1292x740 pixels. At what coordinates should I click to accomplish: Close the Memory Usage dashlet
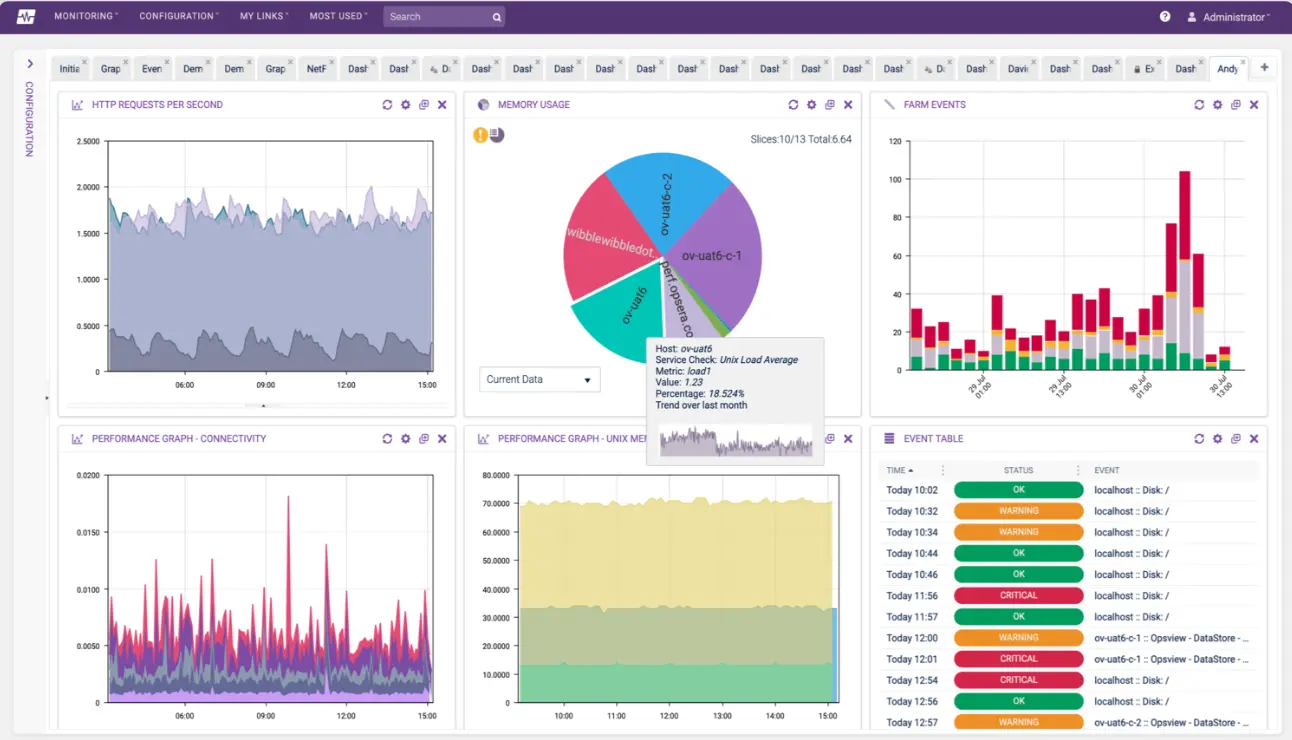[x=848, y=104]
